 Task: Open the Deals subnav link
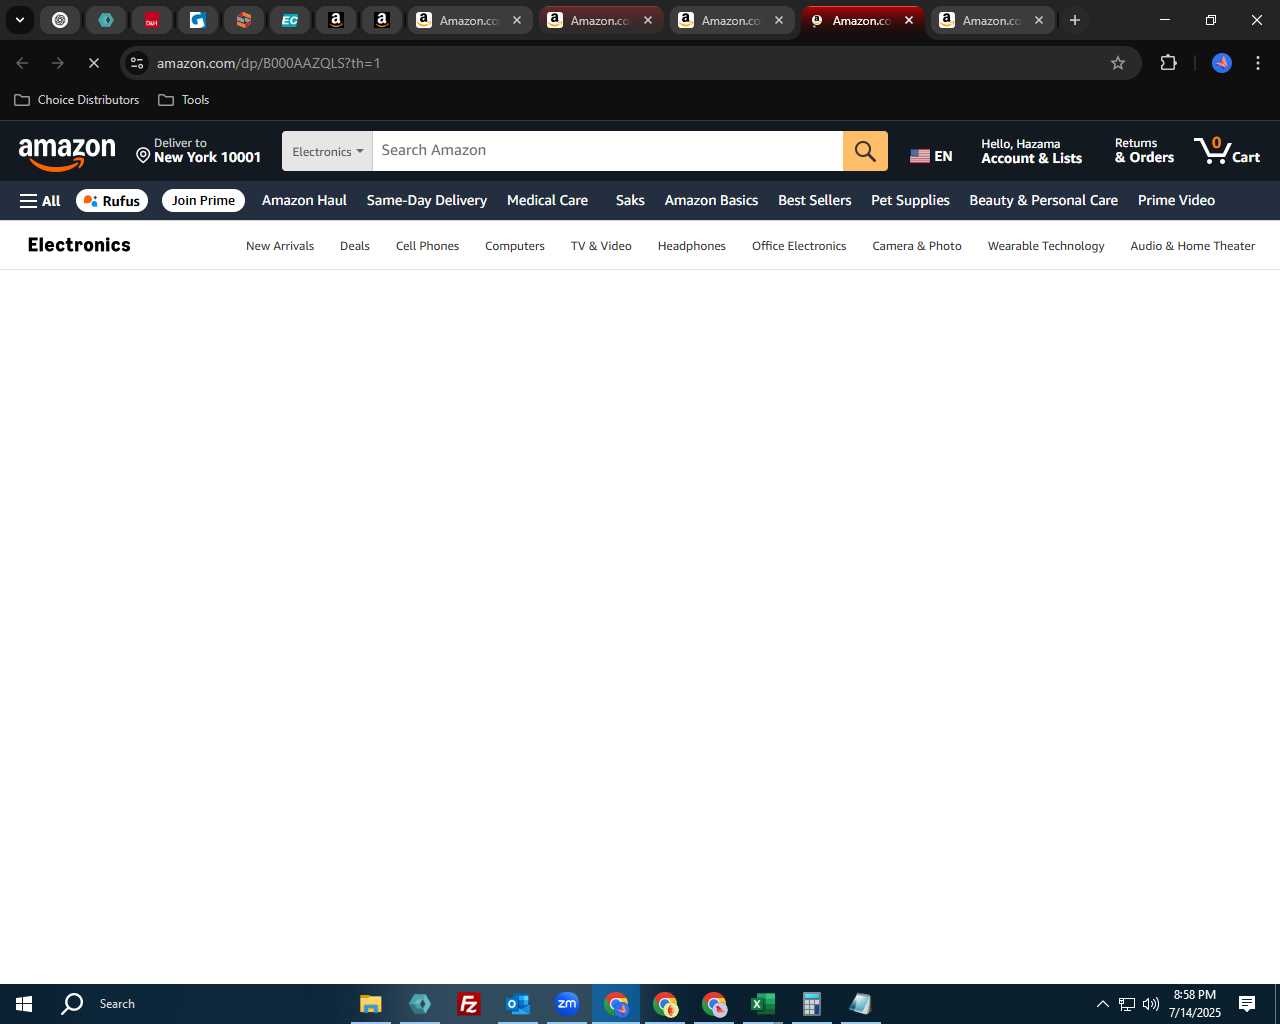point(355,246)
